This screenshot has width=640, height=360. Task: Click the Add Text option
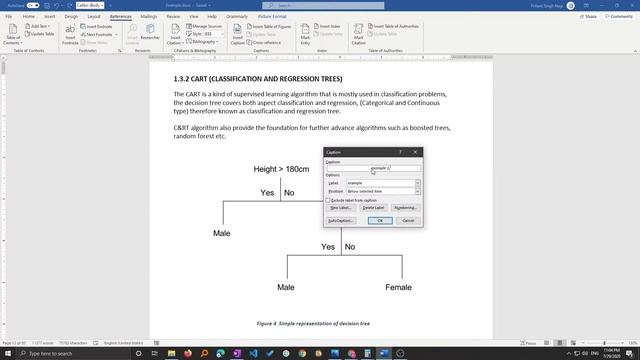pos(38,26)
